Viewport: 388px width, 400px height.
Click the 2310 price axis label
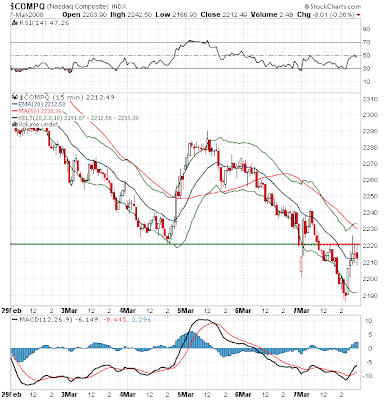click(370, 99)
